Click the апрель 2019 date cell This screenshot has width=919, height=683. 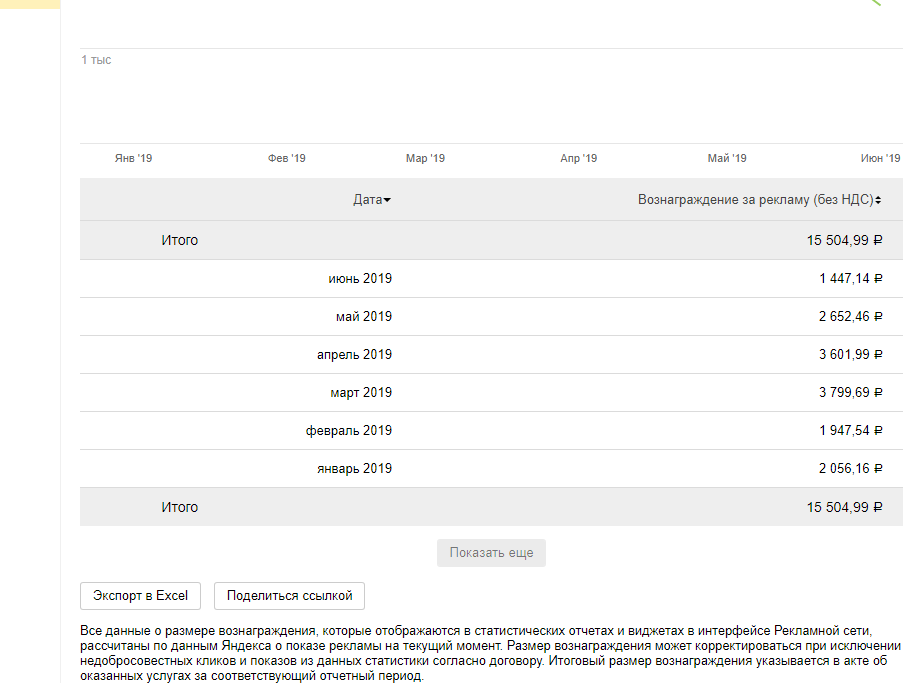click(354, 355)
